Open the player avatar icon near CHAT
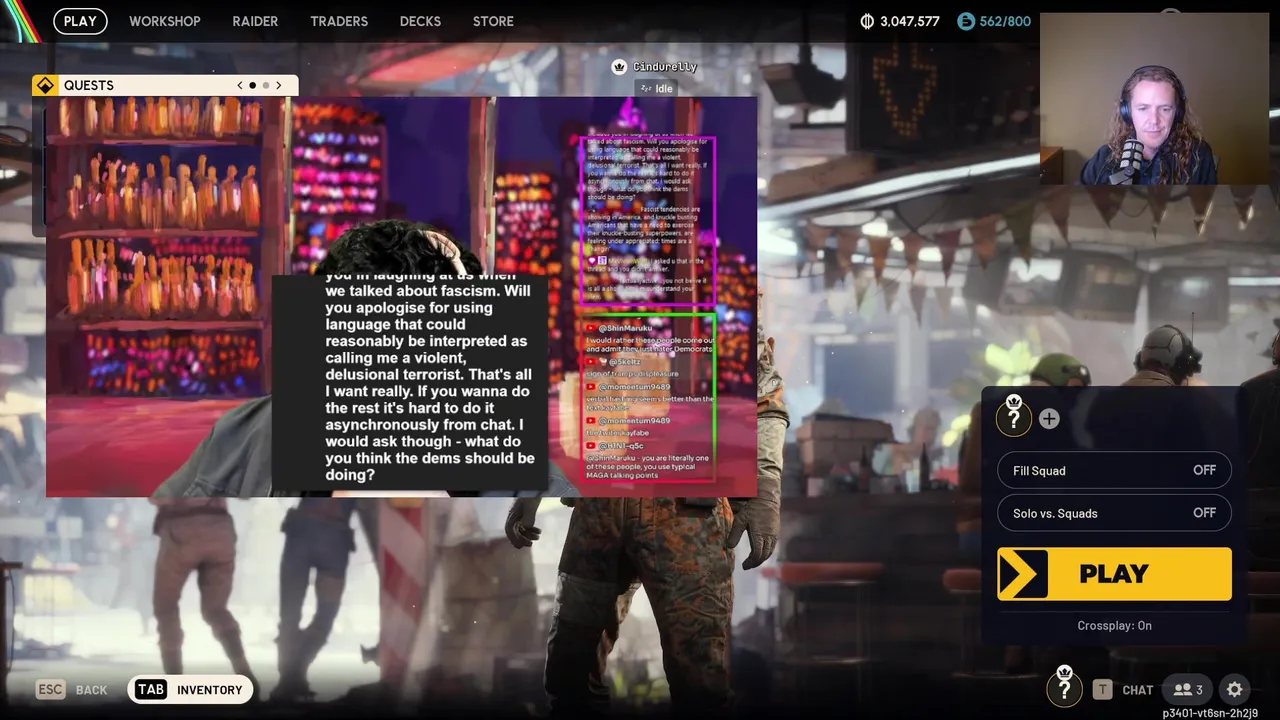This screenshot has height=720, width=1280. (1064, 687)
